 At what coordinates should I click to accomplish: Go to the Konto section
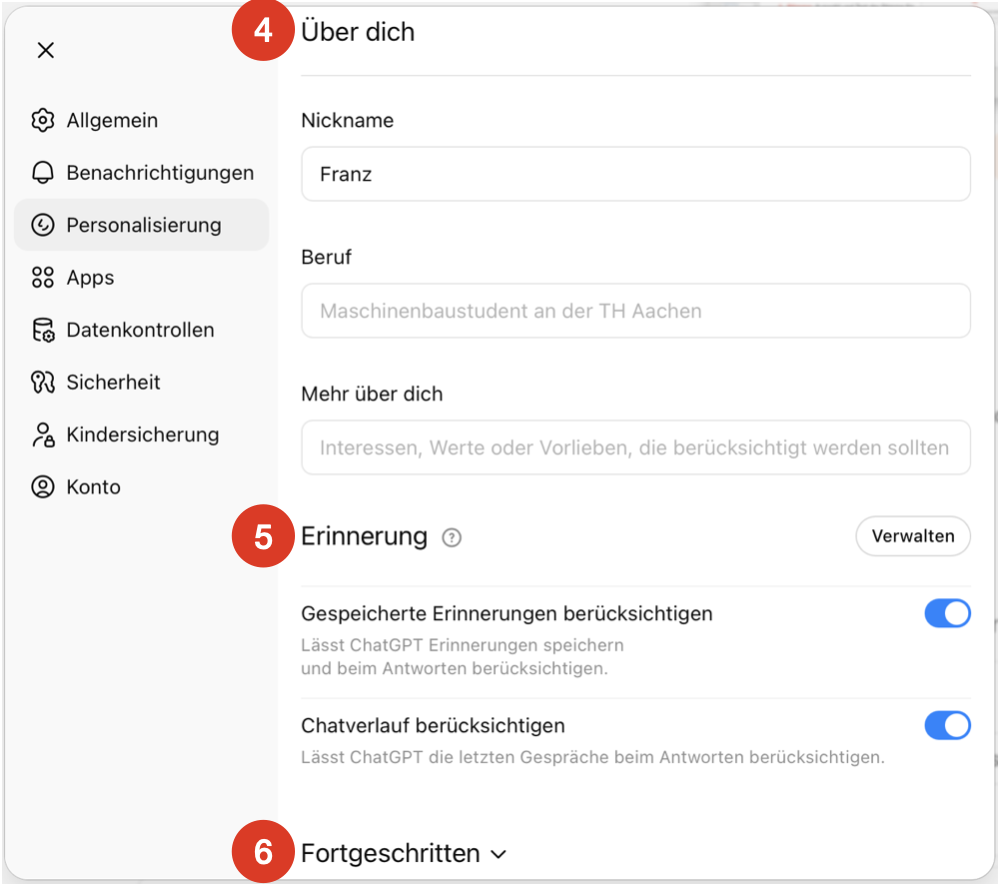pyautogui.click(x=93, y=487)
